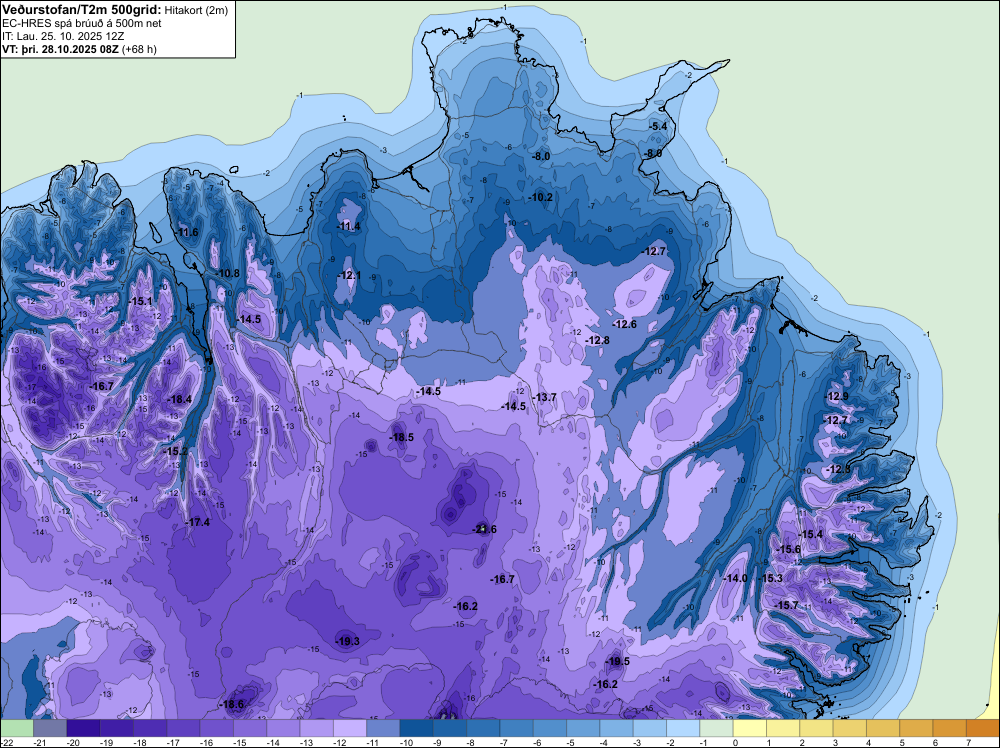Click the -15.3 temperature label

coord(770,578)
